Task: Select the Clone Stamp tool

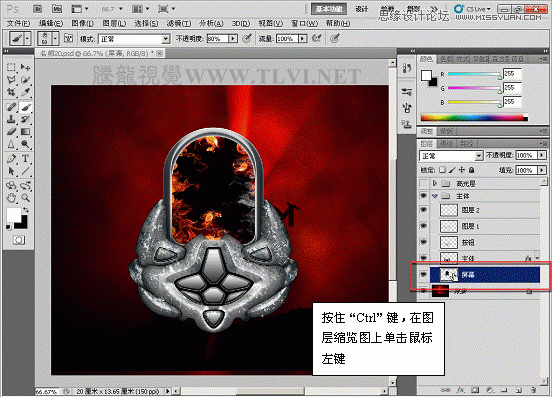Action: [11, 119]
